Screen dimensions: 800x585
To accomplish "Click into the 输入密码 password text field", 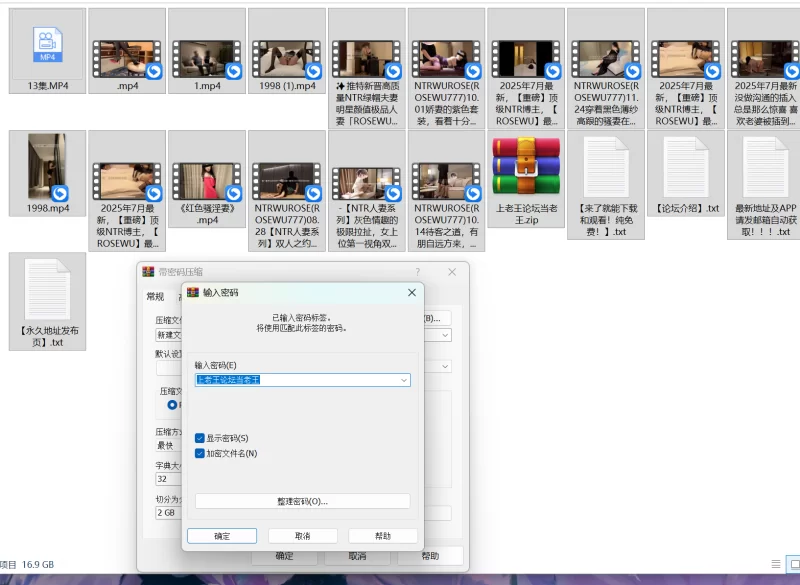I will 303,380.
